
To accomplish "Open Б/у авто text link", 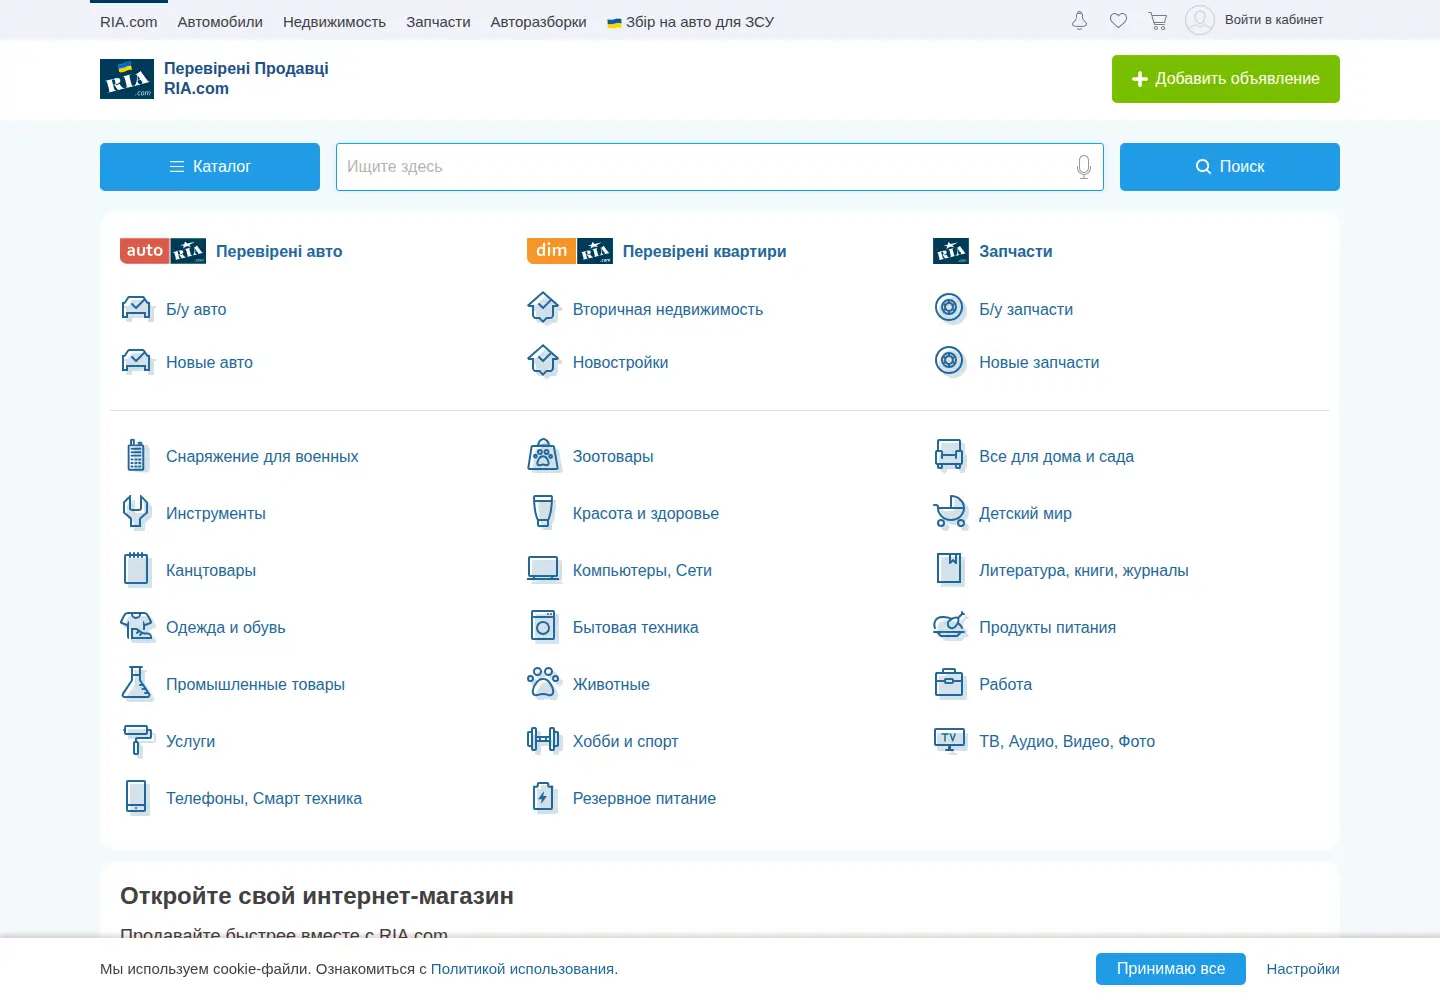I will pos(196,310).
